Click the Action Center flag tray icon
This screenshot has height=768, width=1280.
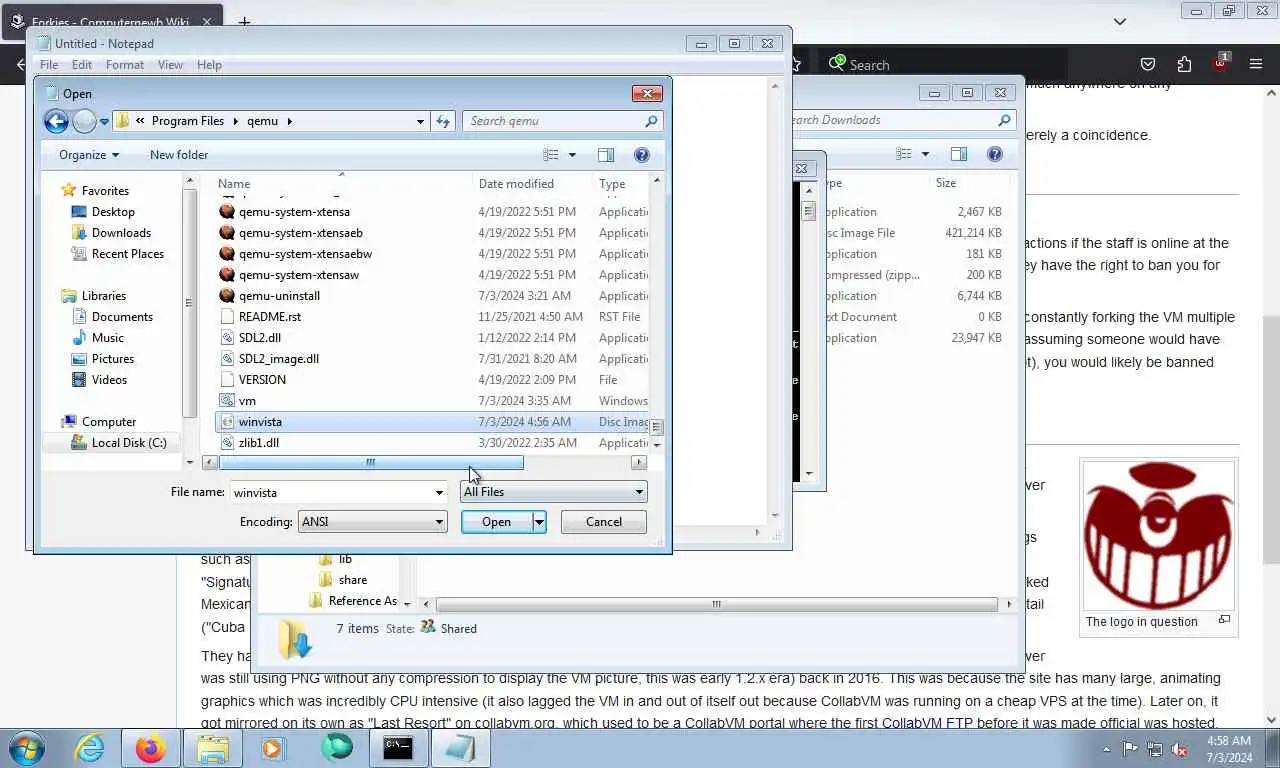tap(1130, 749)
